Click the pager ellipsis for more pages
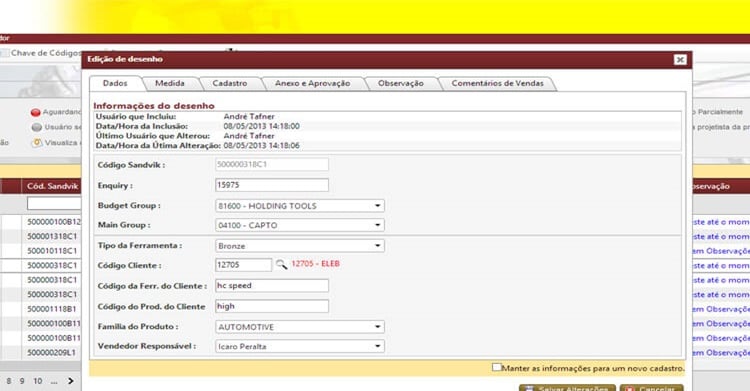Viewport: 750px width, 391px height. point(54,381)
